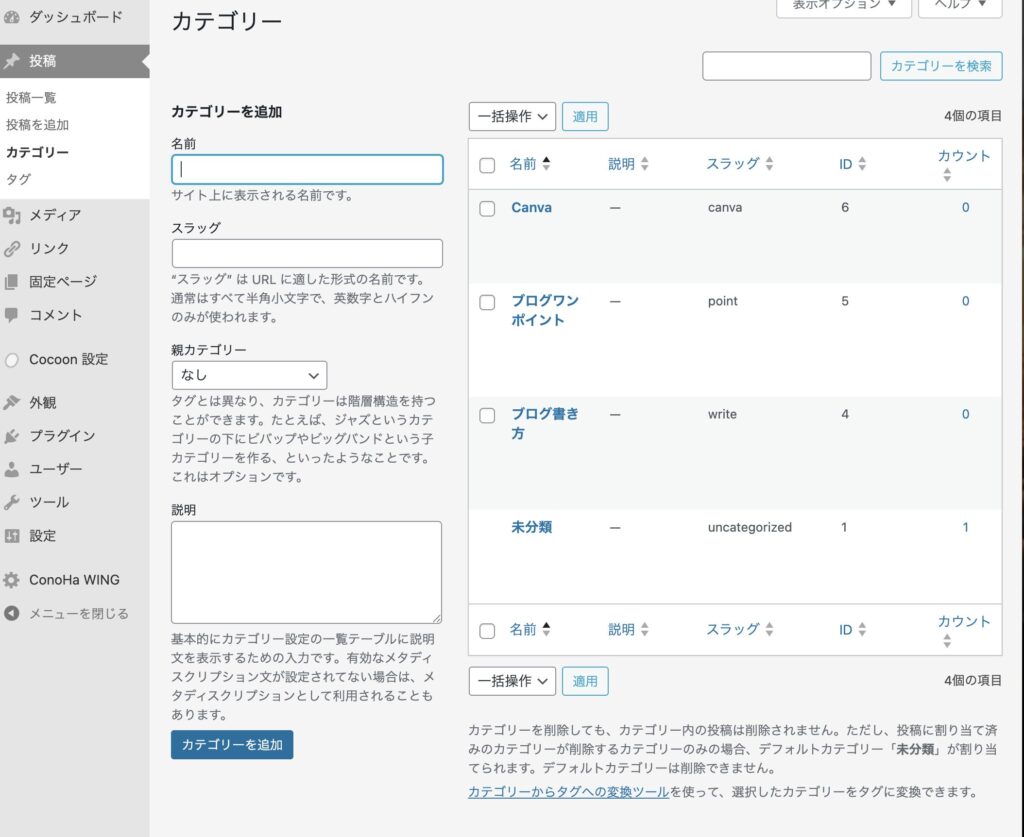Click the Dashboard gauge icon in sidebar

(12, 17)
